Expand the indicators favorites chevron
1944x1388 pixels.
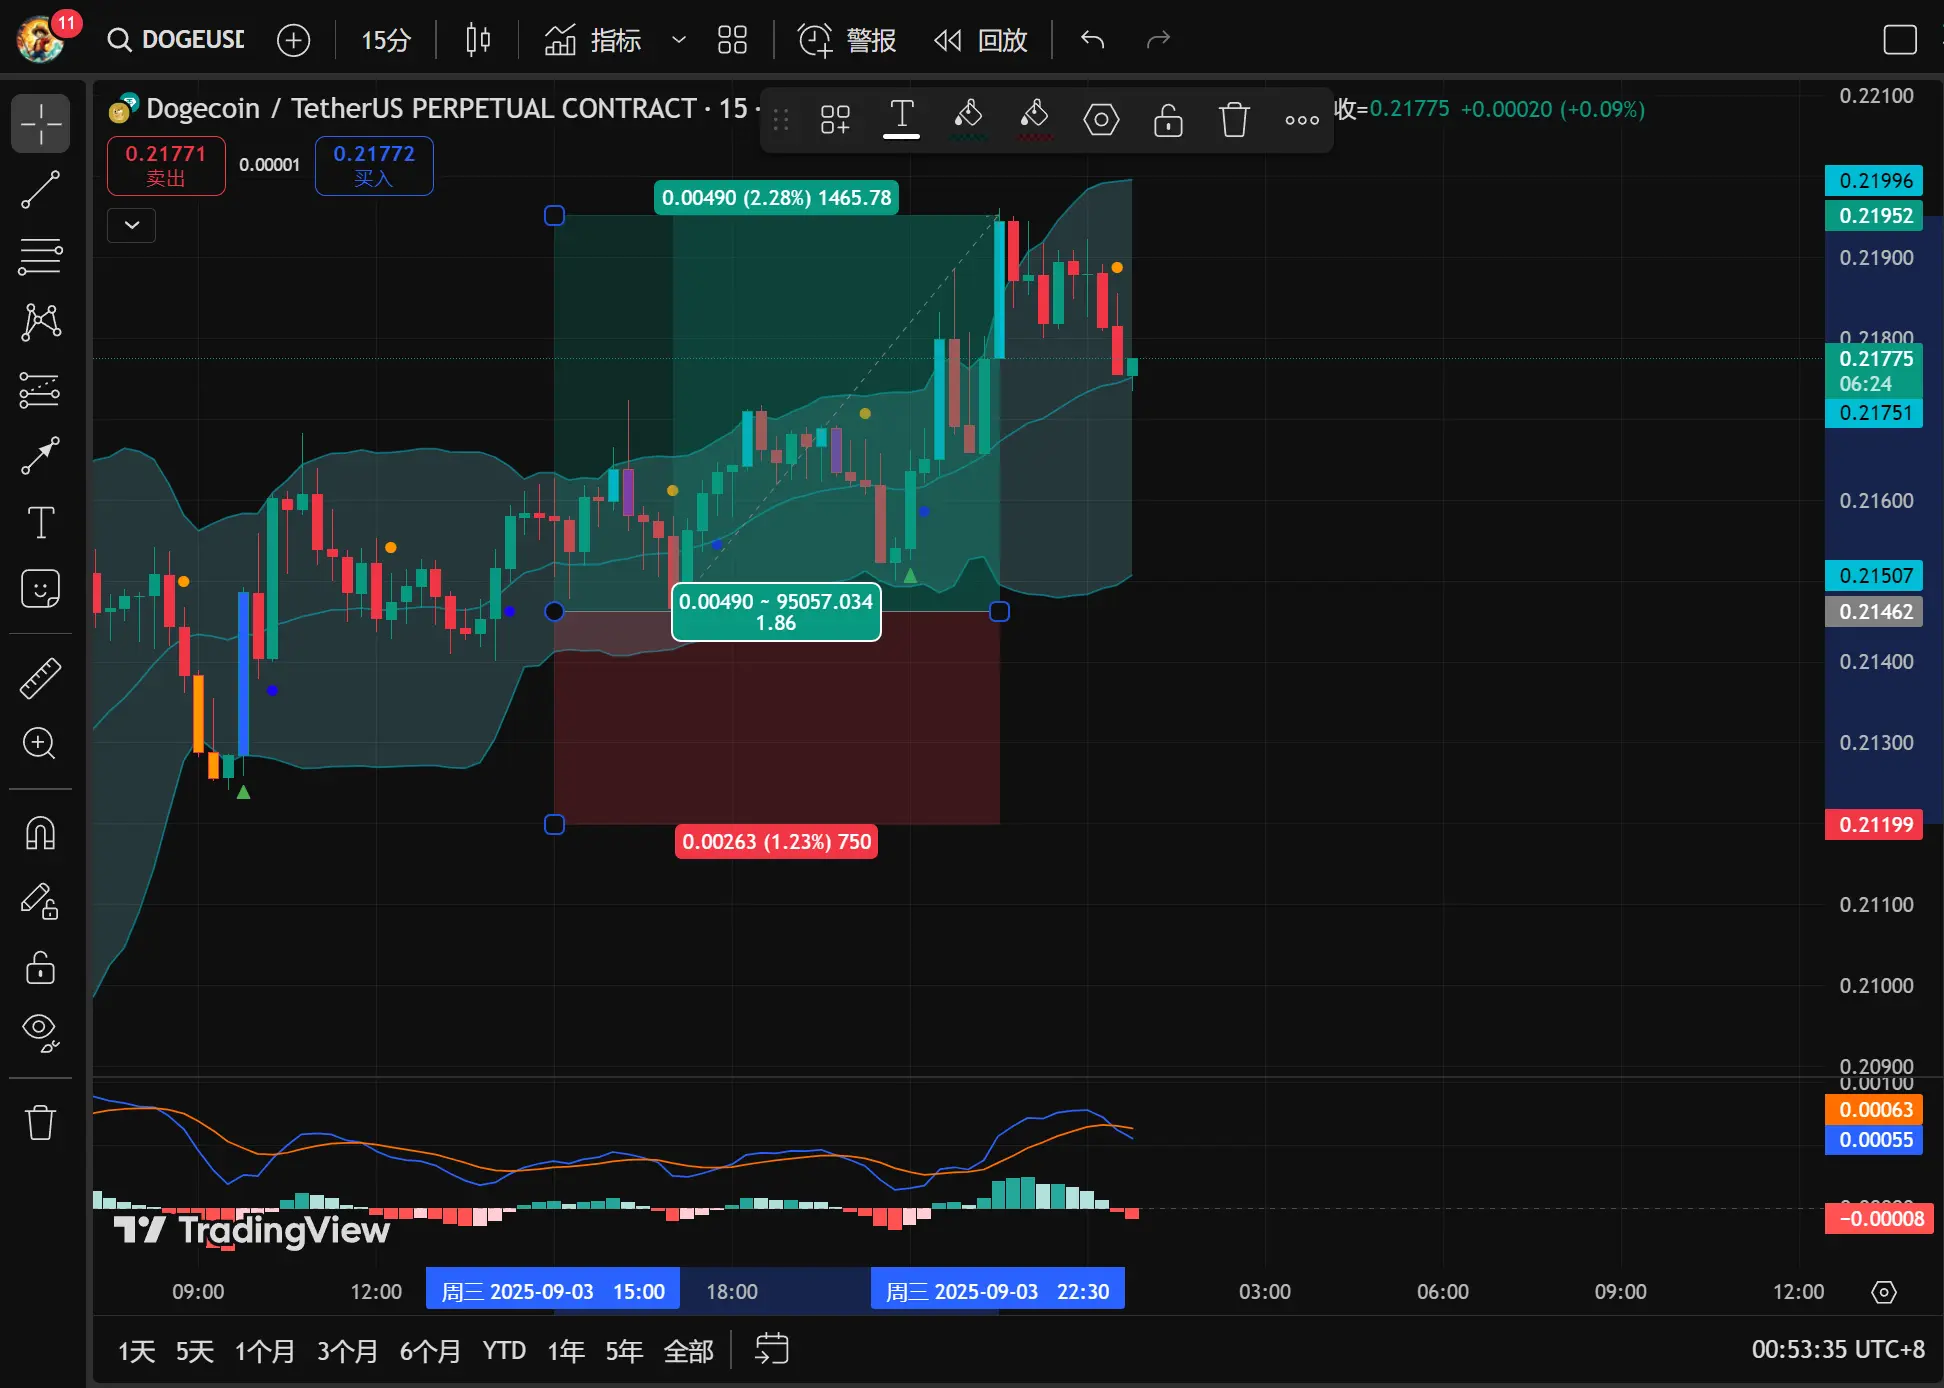pyautogui.click(x=679, y=40)
